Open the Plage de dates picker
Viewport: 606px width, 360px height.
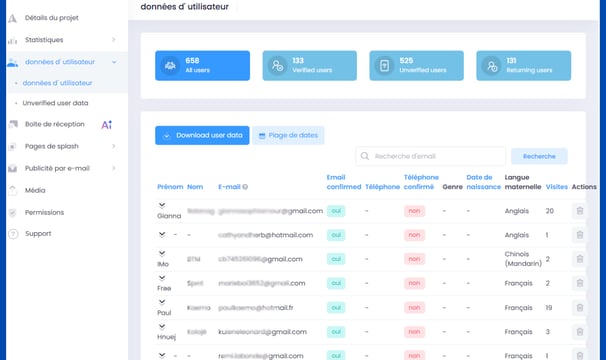[x=288, y=135]
